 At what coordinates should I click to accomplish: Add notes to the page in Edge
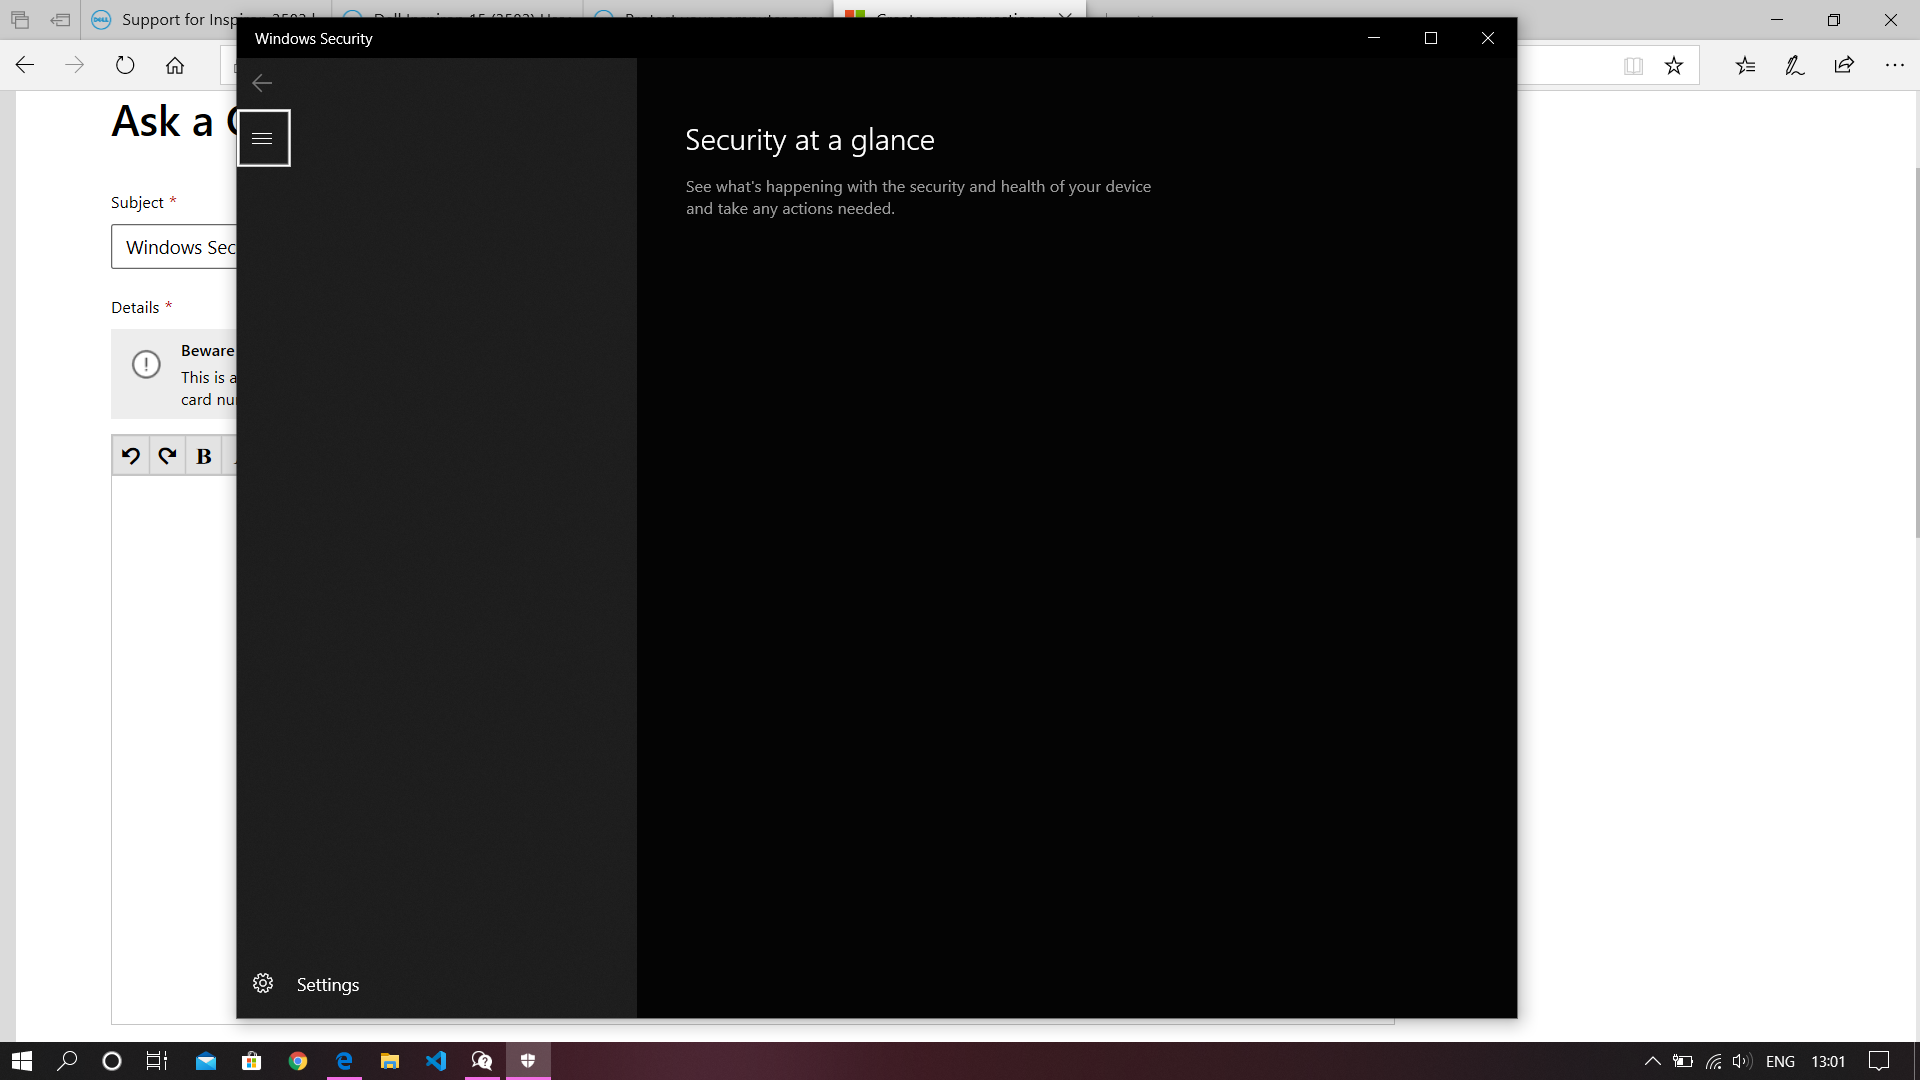point(1795,66)
